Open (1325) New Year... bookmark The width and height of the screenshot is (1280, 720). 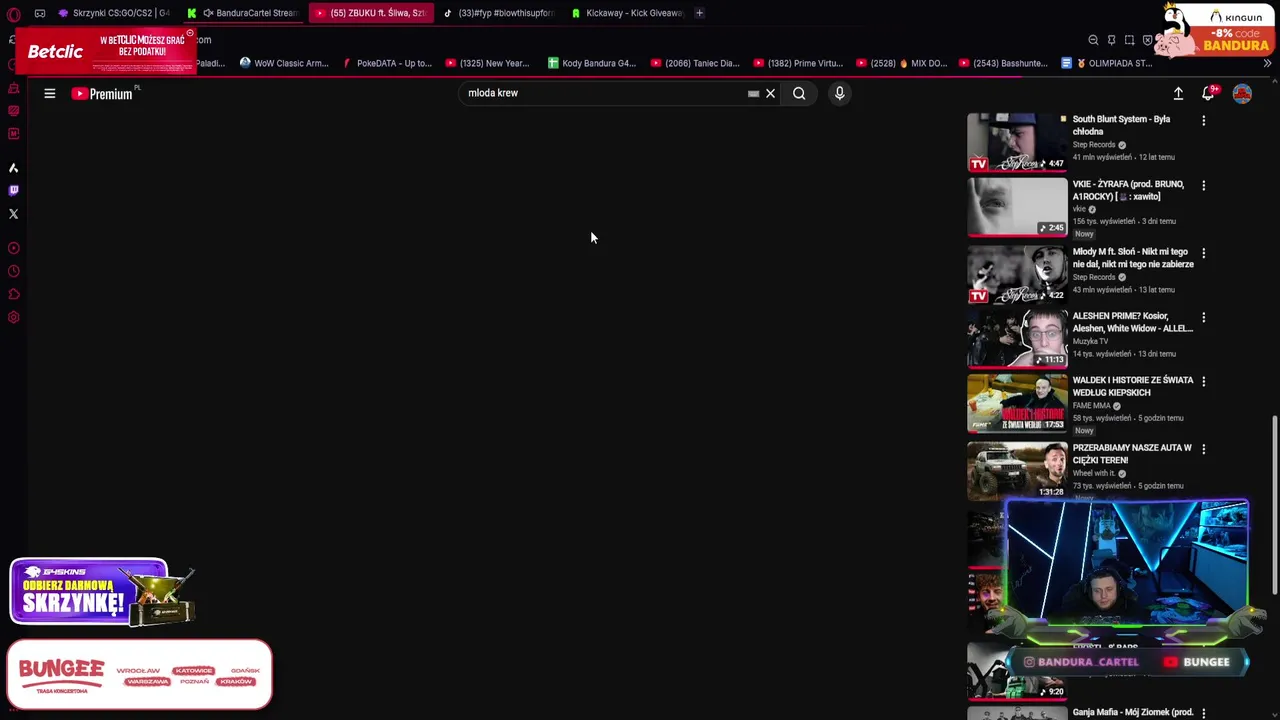487,63
